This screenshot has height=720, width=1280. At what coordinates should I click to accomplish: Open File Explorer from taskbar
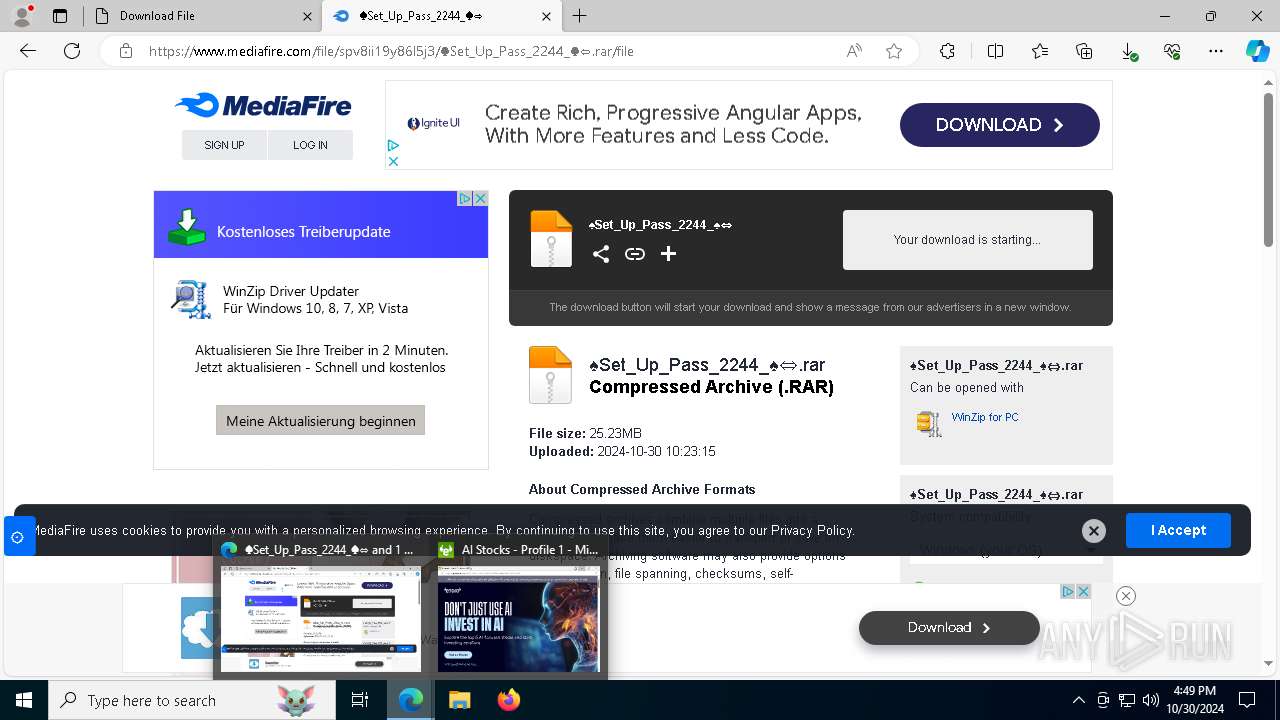click(459, 700)
